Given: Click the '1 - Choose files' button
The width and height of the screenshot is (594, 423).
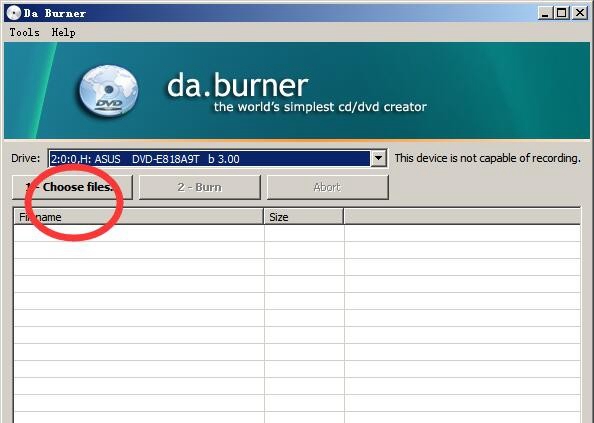Looking at the screenshot, I should 72,187.
